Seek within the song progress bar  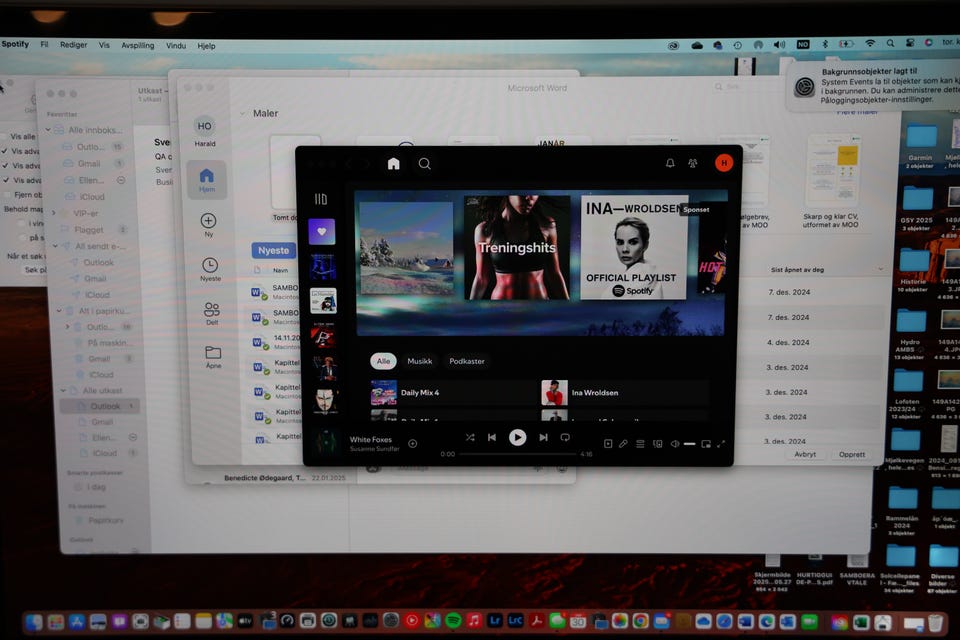(518, 454)
